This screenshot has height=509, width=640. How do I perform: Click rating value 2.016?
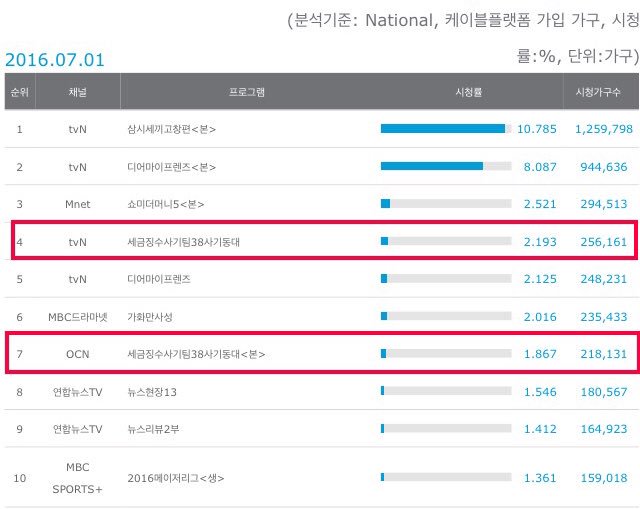(x=540, y=317)
